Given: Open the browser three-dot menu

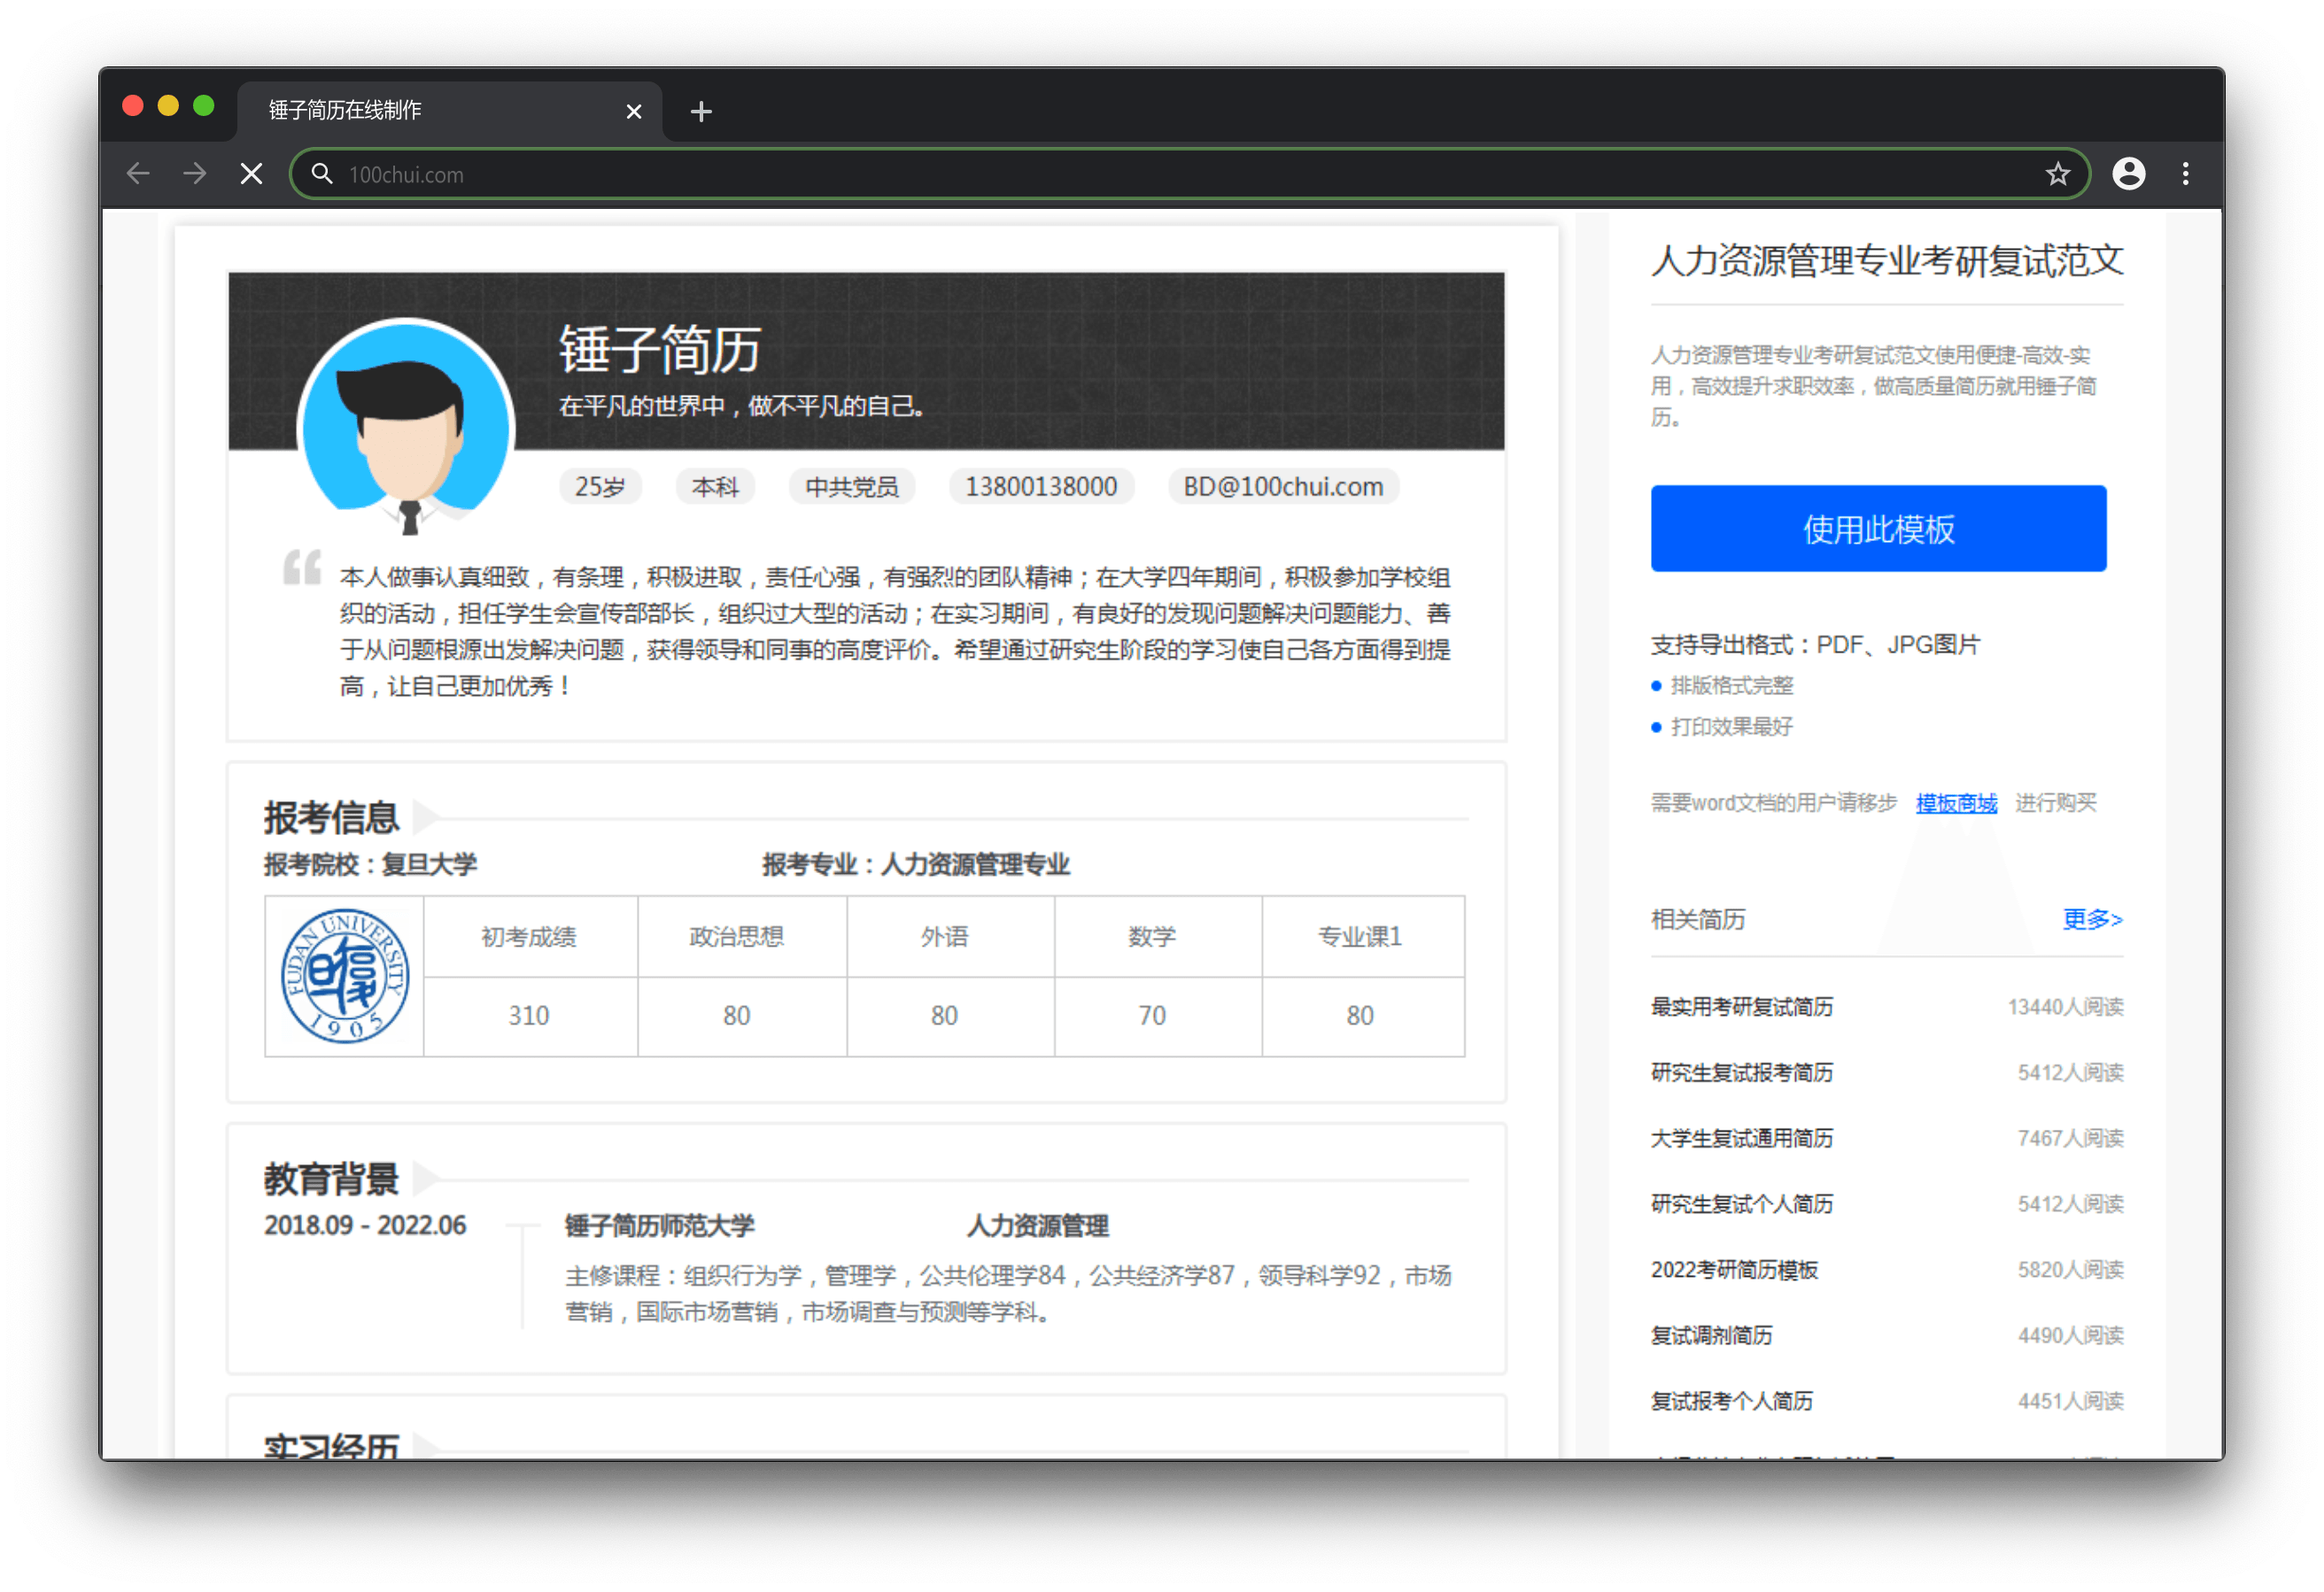Looking at the screenshot, I should point(2185,174).
